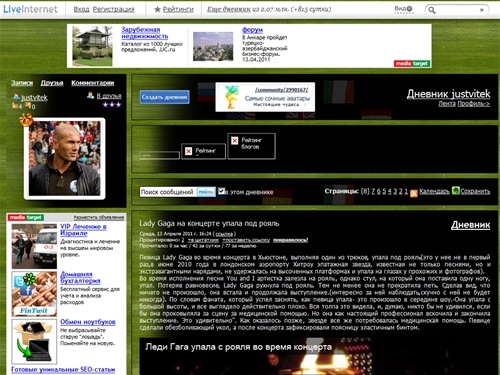
Task: Click the media target logo in top banner
Action: pos(412,63)
